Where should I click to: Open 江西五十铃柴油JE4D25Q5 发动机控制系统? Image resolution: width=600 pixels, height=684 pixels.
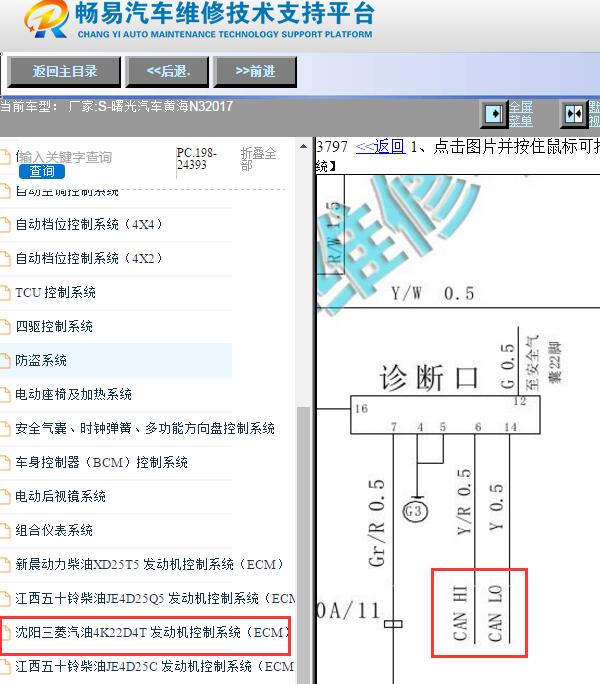click(x=155, y=599)
